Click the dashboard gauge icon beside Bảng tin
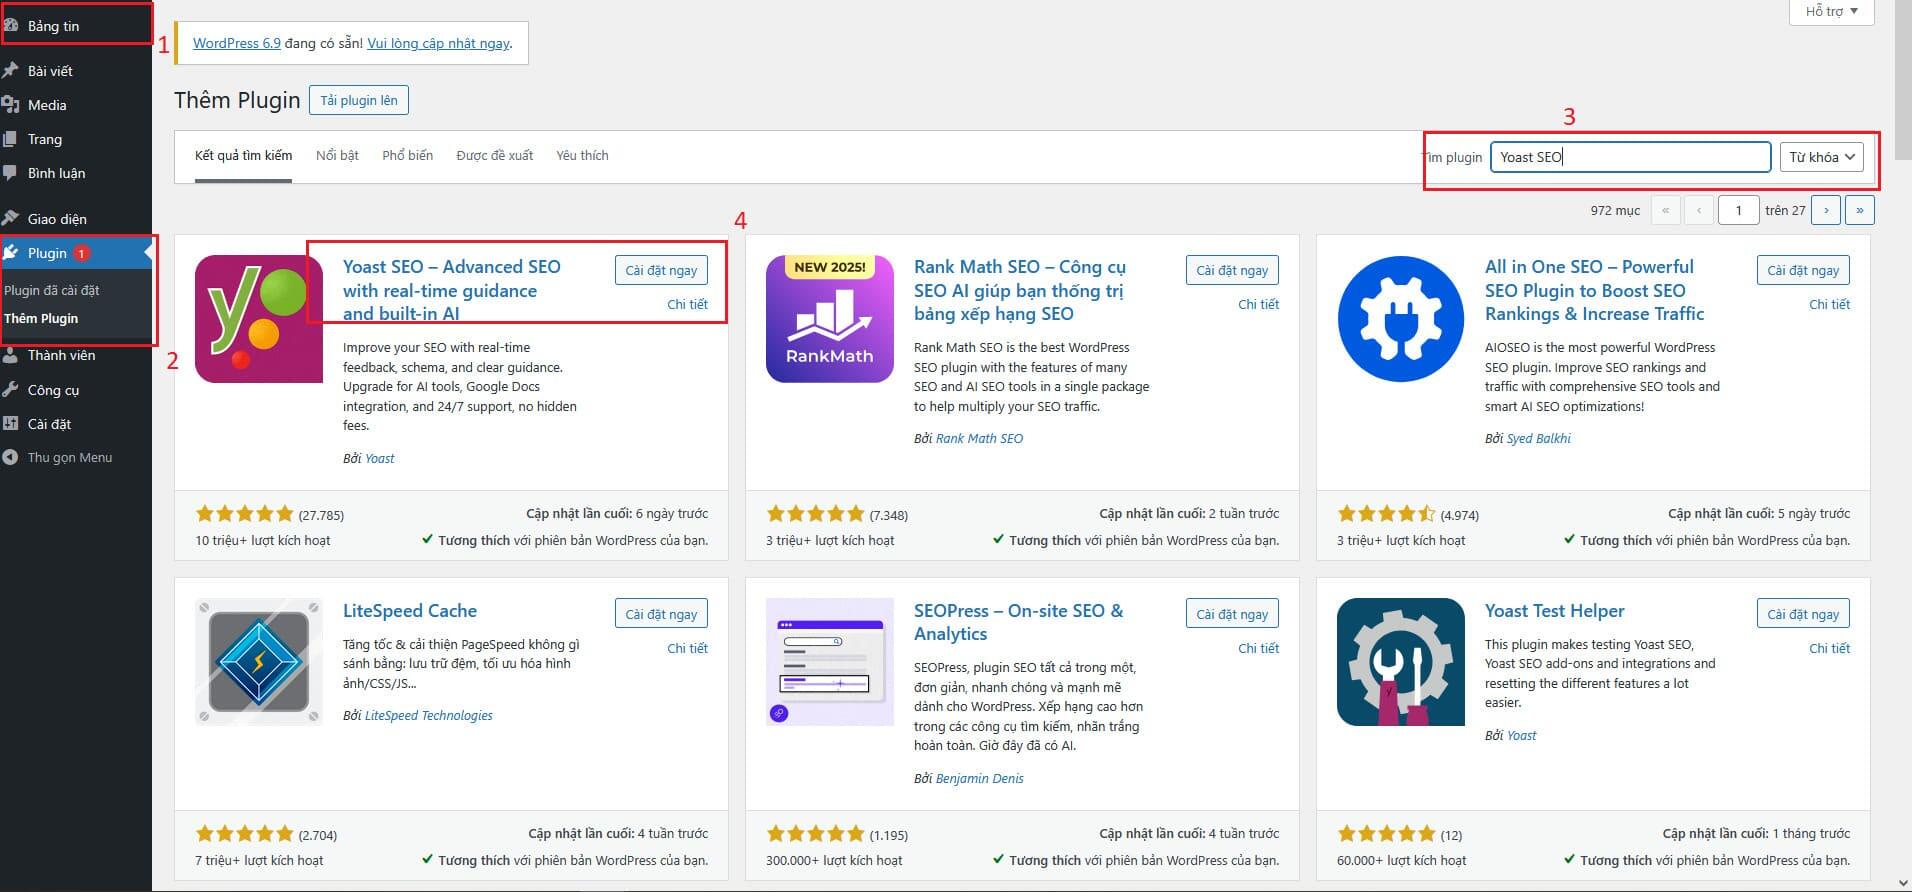This screenshot has width=1912, height=892. (11, 26)
